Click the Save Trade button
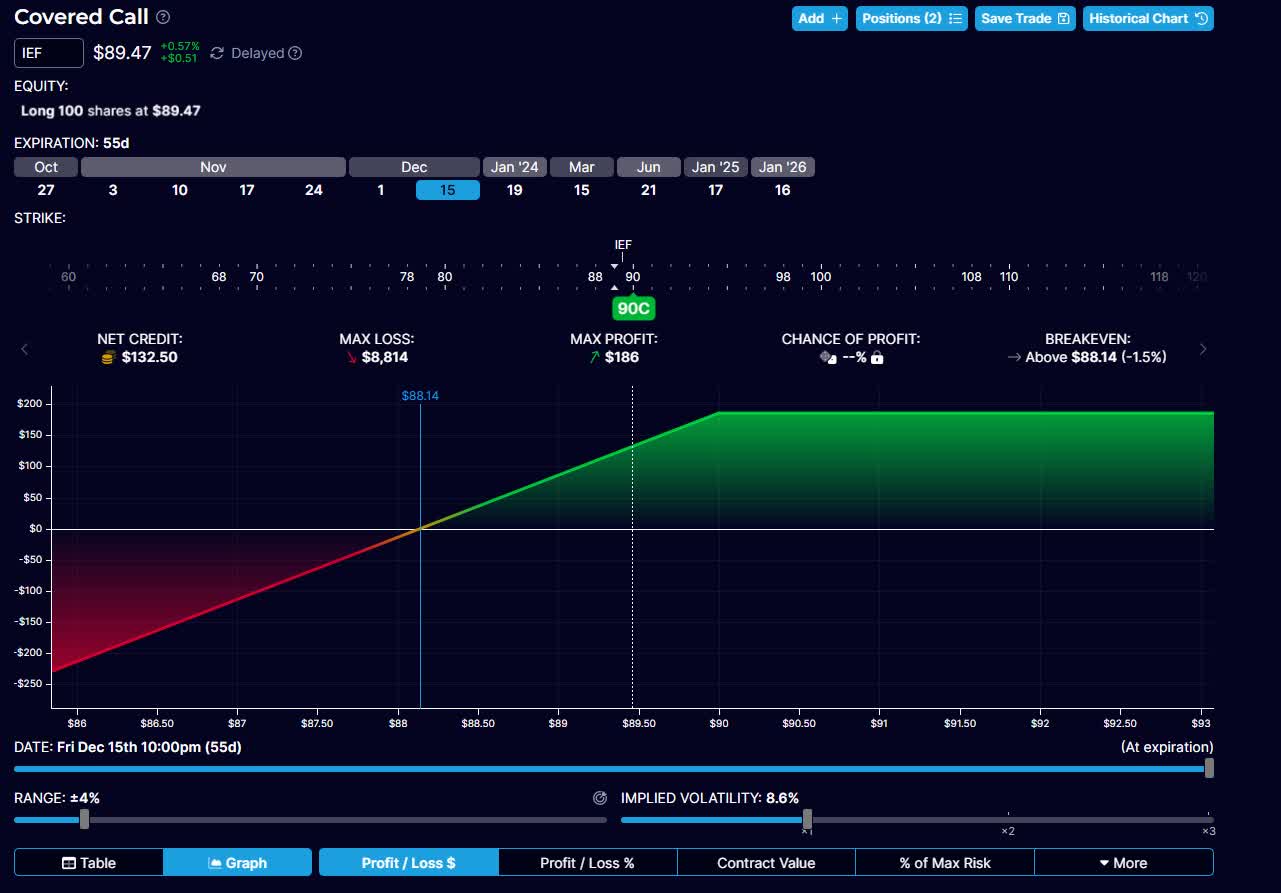The width and height of the screenshot is (1281, 893). [1024, 18]
